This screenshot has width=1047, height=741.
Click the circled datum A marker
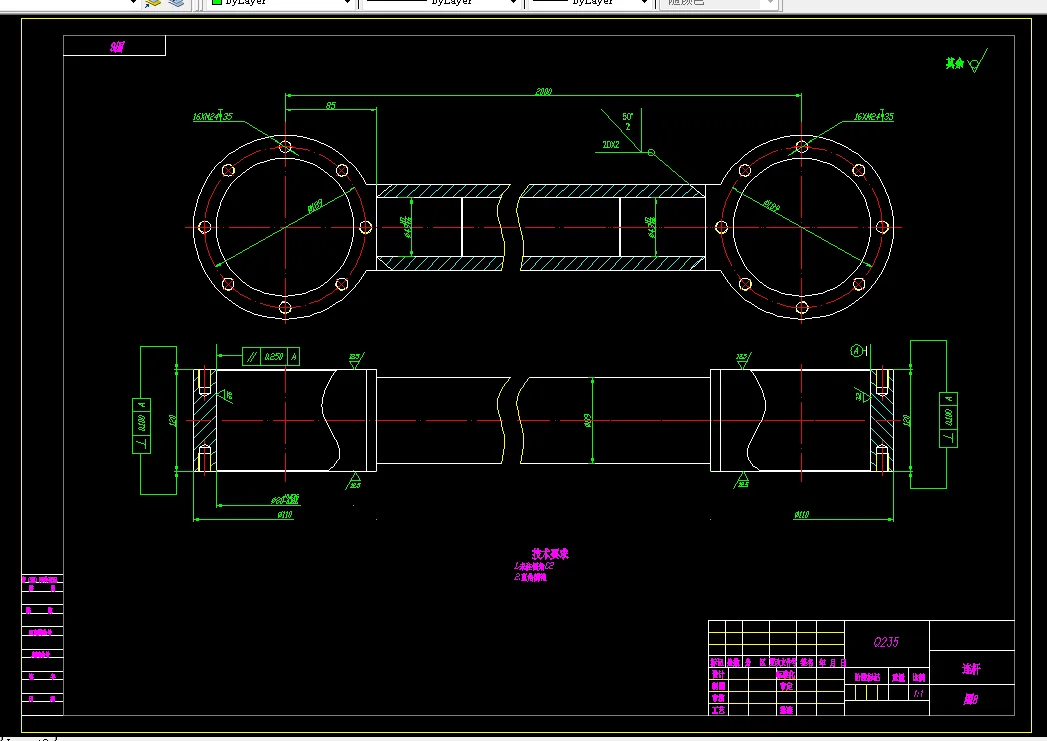click(857, 350)
